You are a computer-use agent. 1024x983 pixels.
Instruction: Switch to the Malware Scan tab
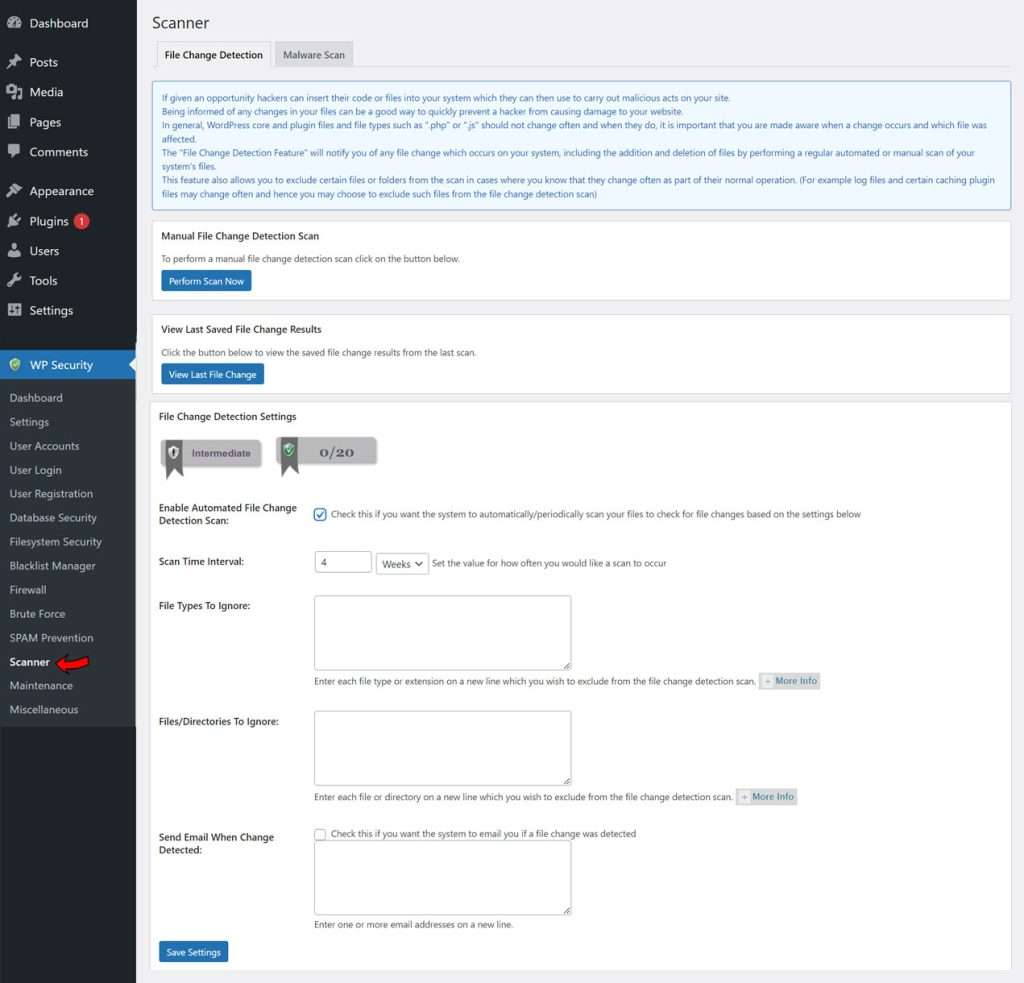click(313, 55)
